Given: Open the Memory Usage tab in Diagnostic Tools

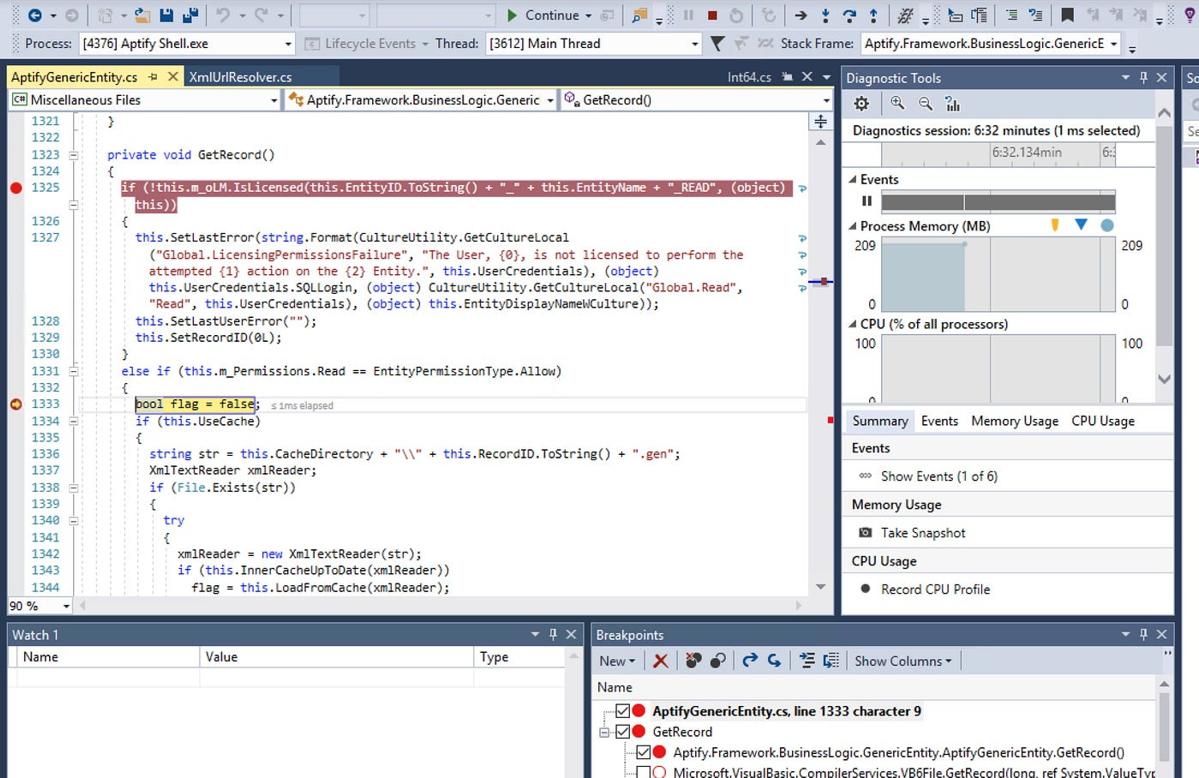Looking at the screenshot, I should 1014,420.
